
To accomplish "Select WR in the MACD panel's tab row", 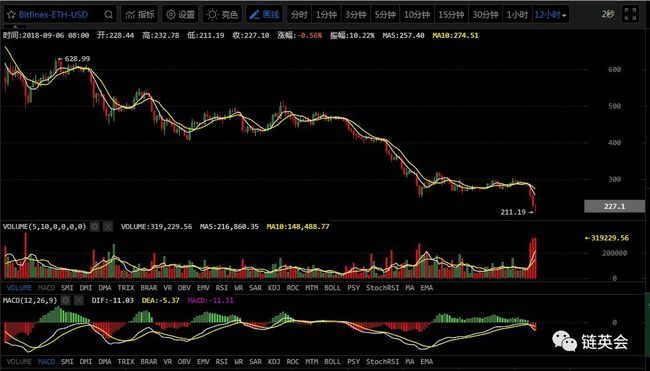I will (239, 361).
